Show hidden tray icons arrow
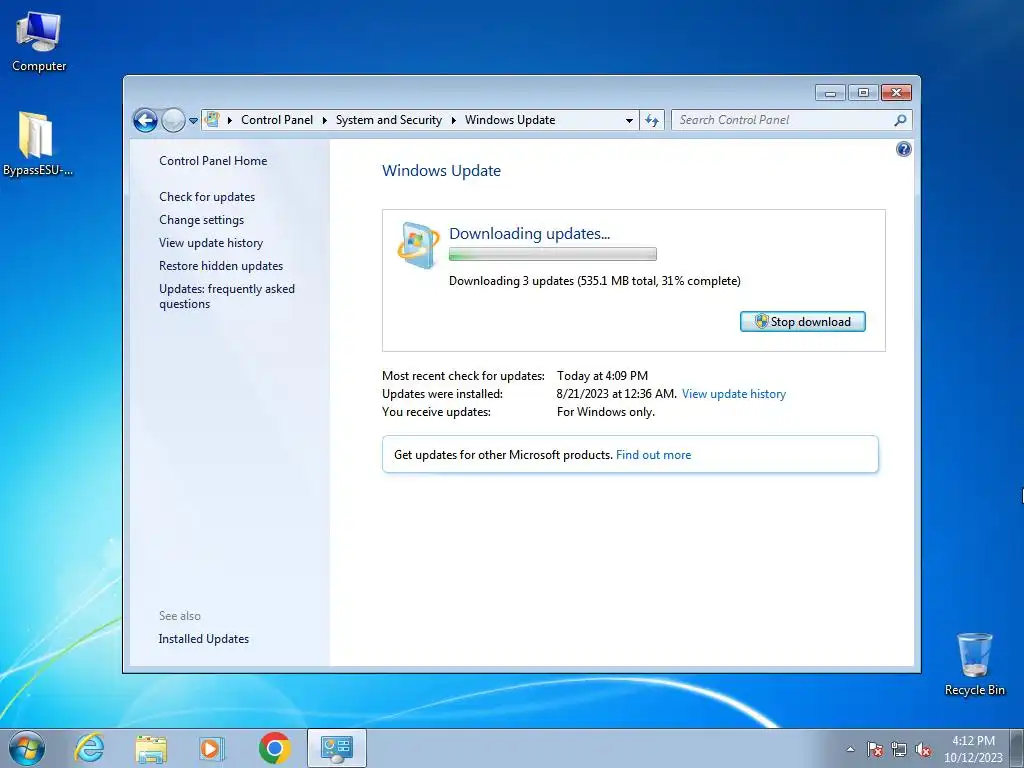The image size is (1024, 768). [x=850, y=749]
